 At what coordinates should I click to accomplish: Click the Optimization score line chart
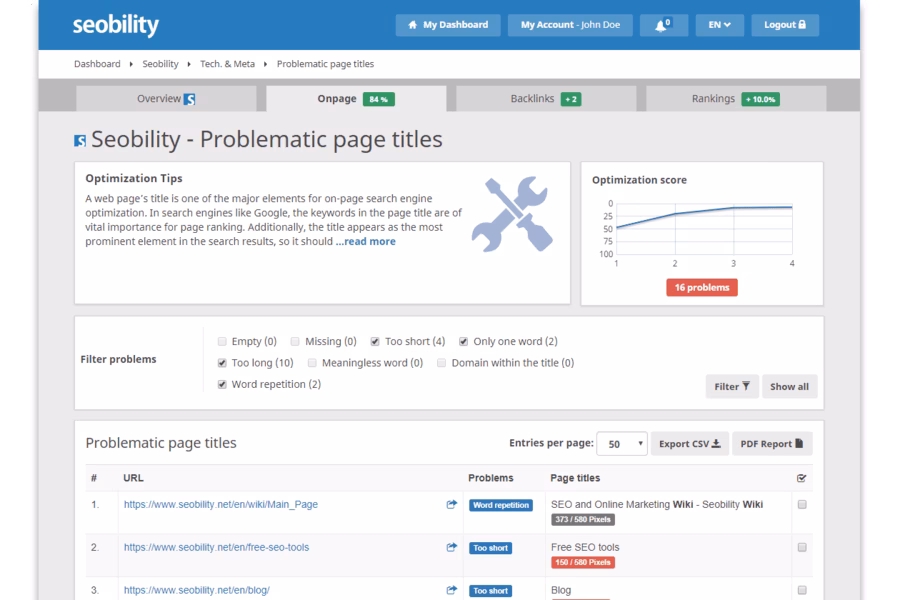pyautogui.click(x=704, y=228)
